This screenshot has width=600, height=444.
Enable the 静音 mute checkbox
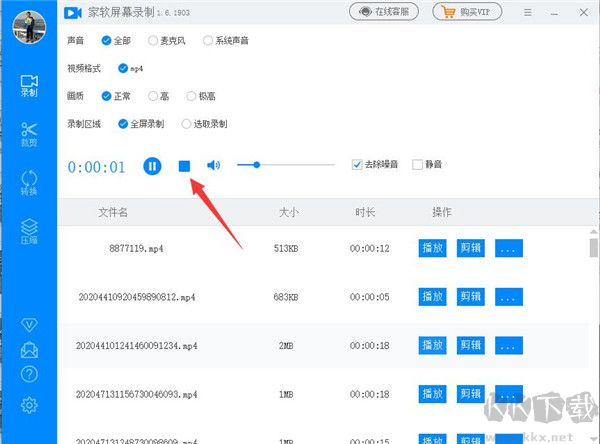tap(417, 165)
